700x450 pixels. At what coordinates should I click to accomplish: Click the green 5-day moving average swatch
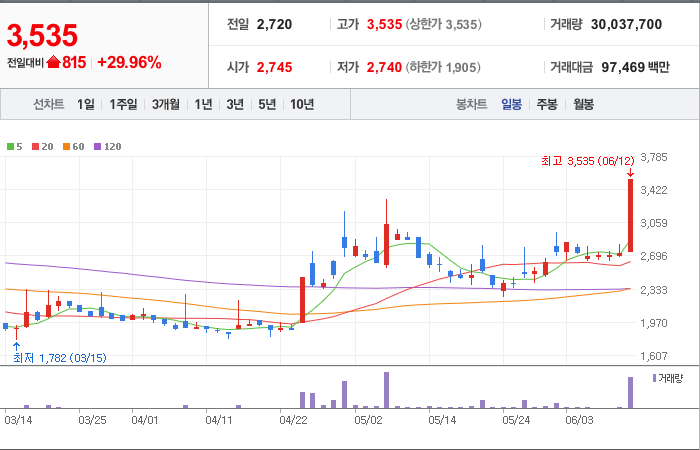point(10,146)
